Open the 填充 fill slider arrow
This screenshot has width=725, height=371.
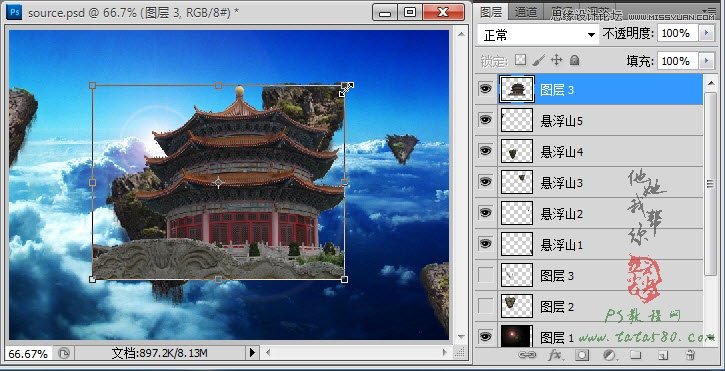click(x=706, y=61)
